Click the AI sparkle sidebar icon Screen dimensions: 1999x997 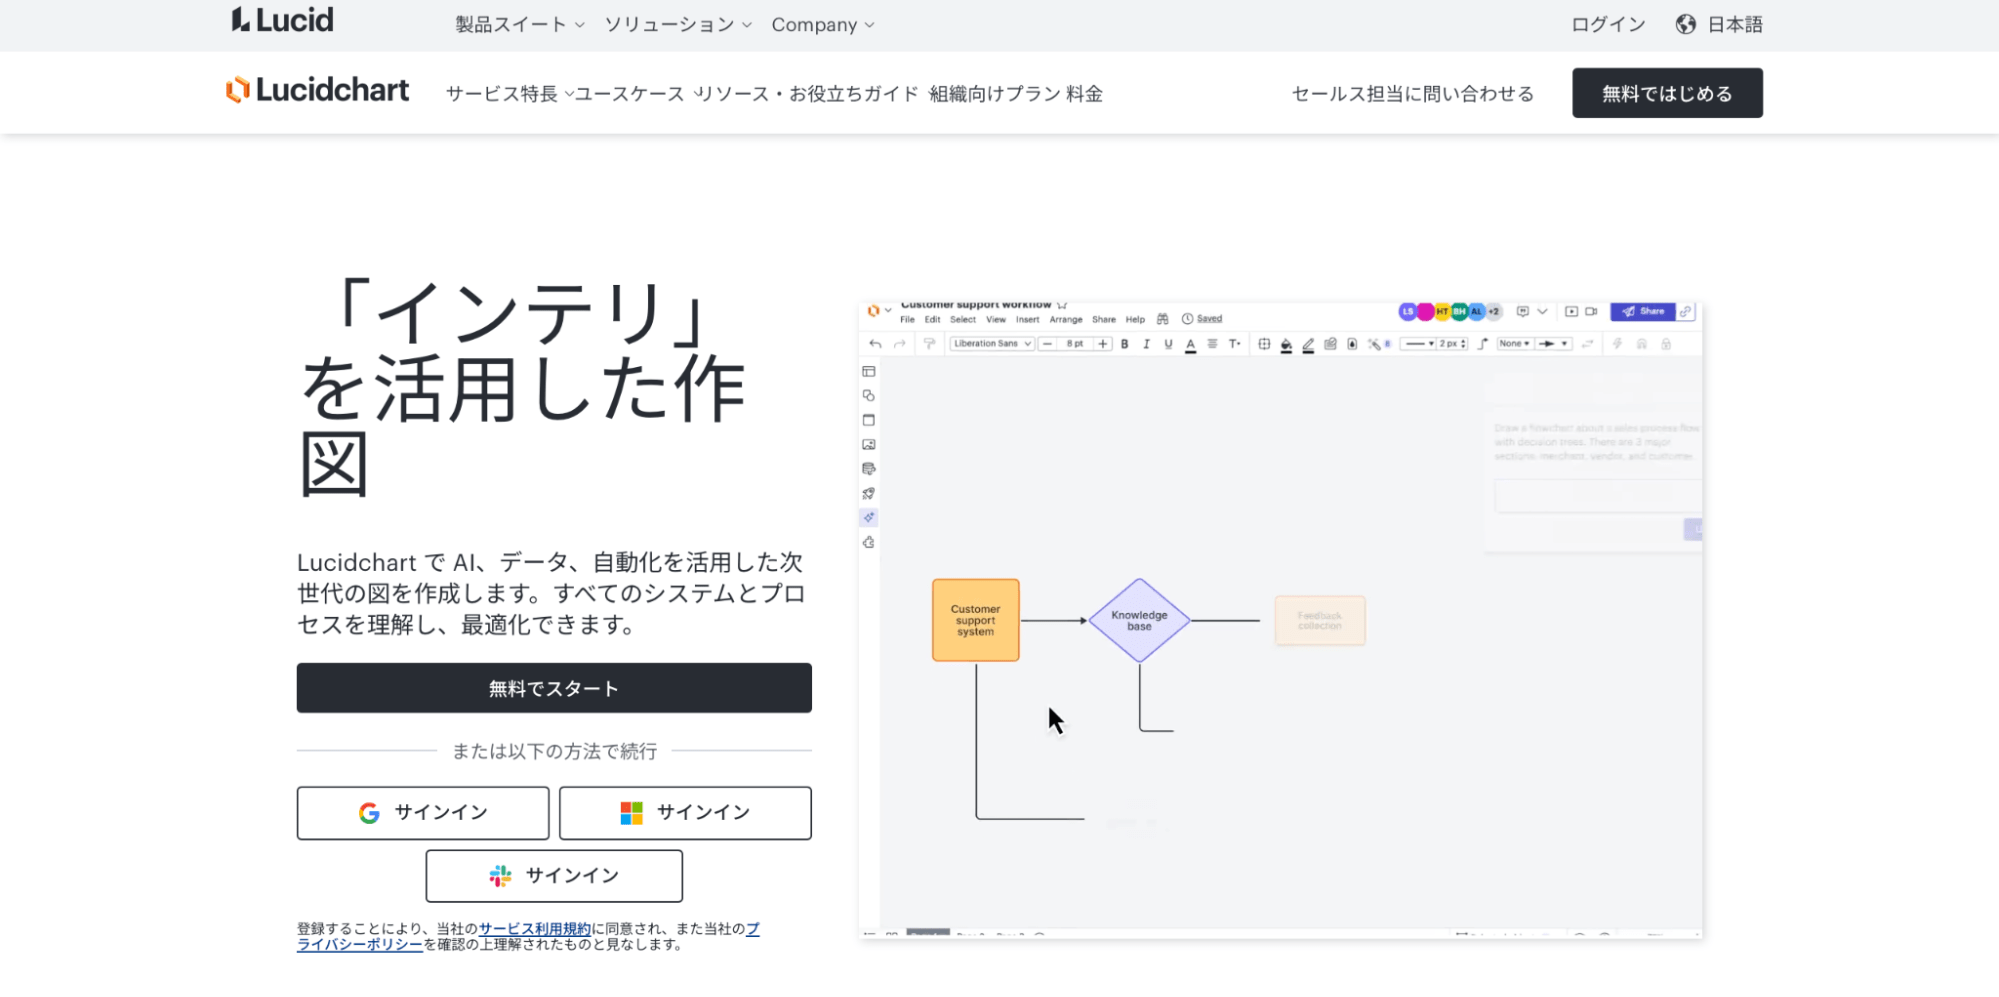[x=869, y=518]
